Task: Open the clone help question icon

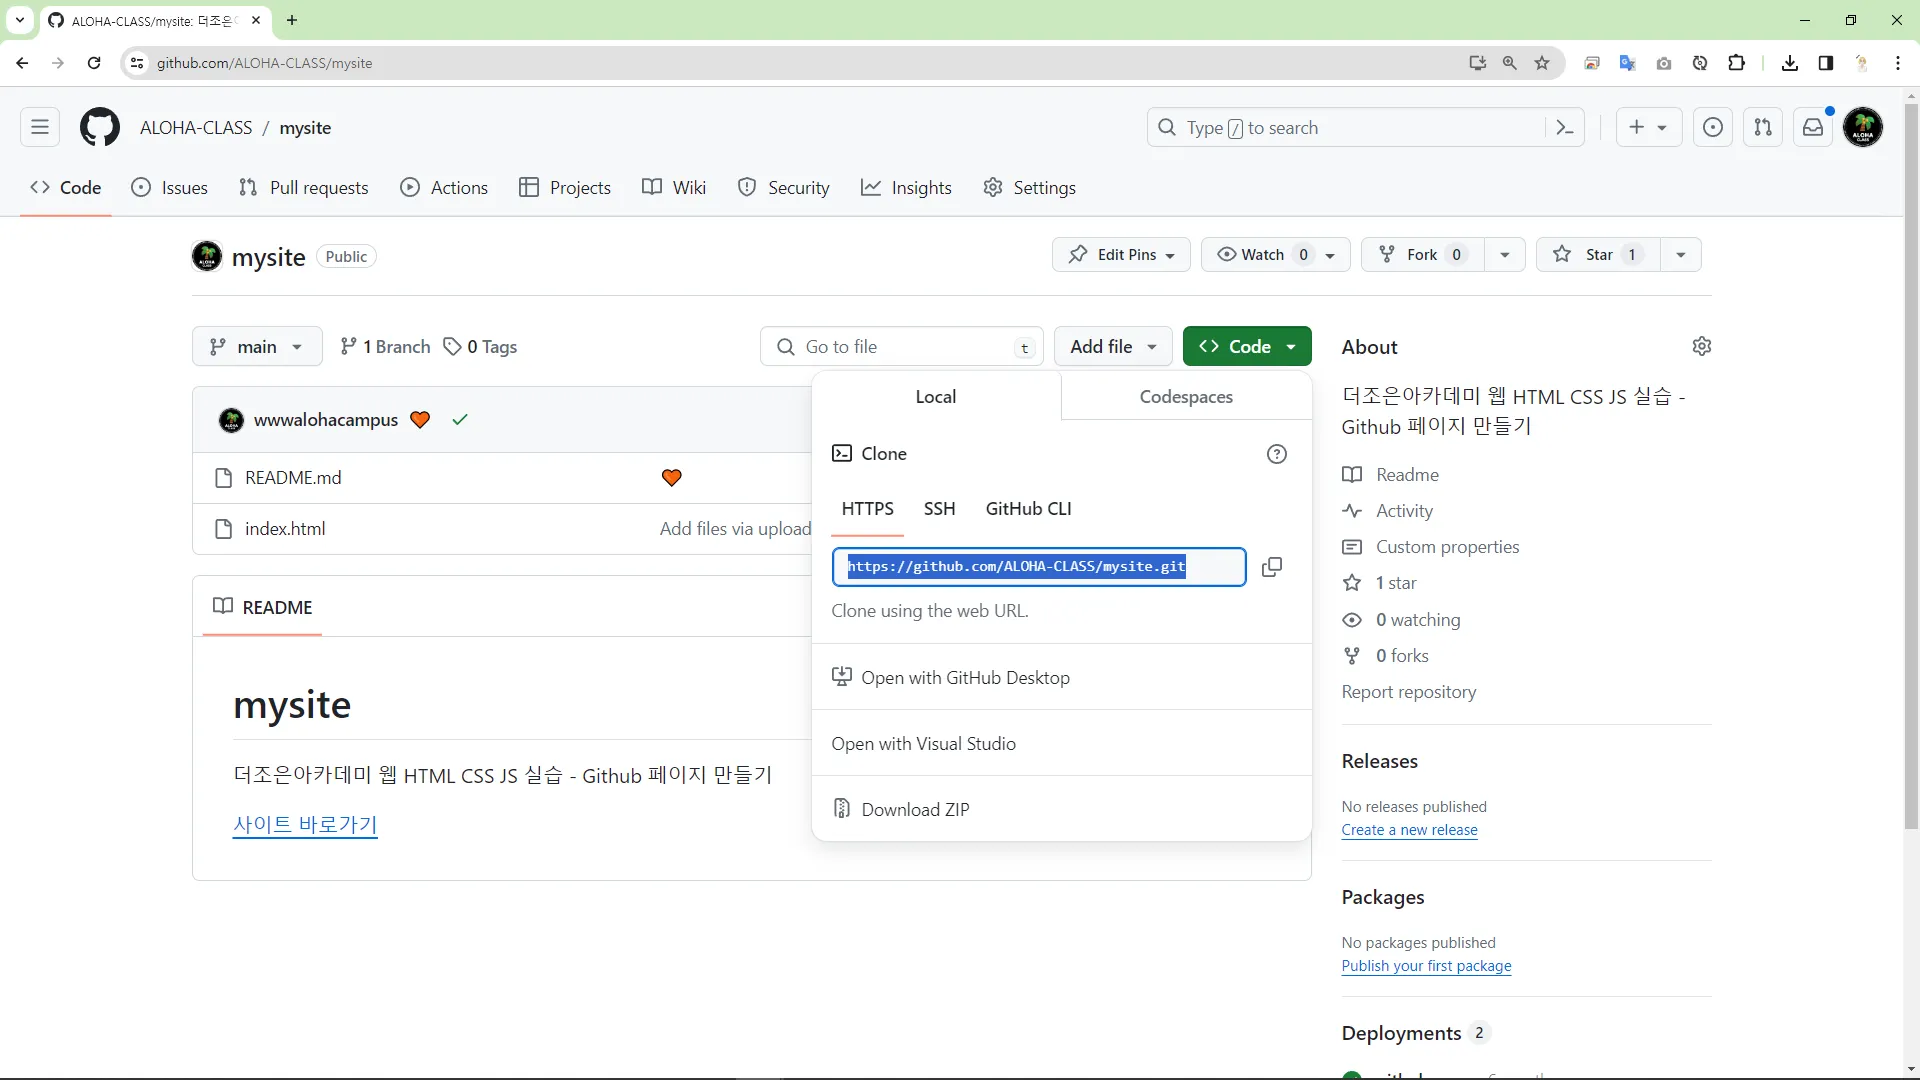Action: (x=1276, y=454)
